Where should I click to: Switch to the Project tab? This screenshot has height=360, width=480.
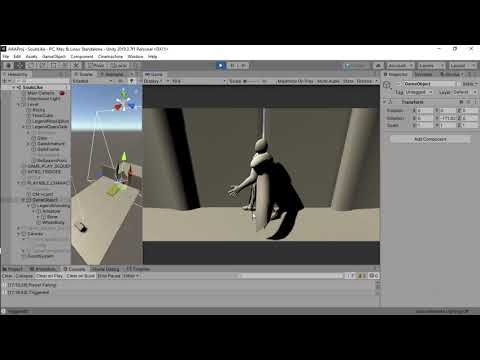click(13, 269)
